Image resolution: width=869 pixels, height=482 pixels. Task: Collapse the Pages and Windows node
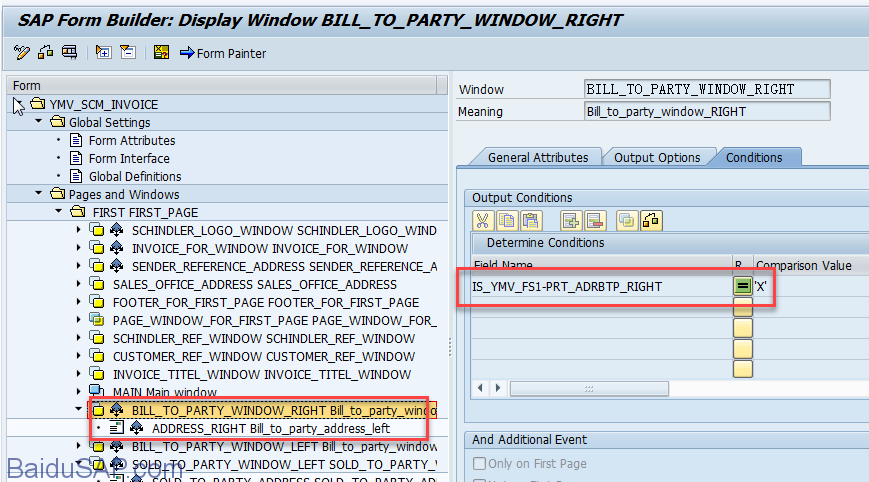(38, 193)
